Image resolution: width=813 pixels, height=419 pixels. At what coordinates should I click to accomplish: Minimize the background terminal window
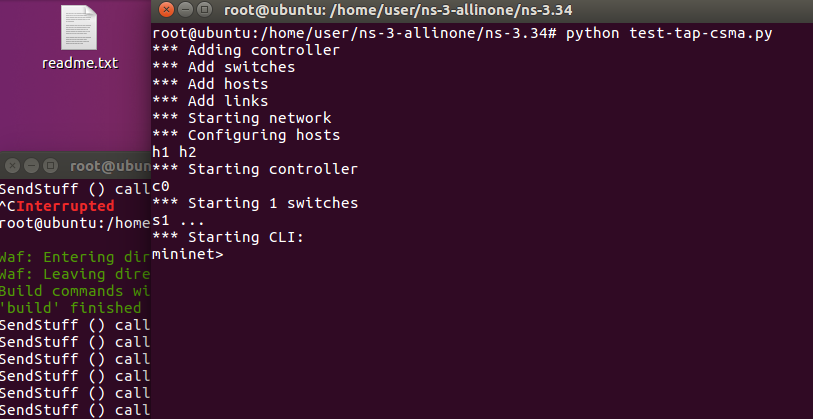coord(31,166)
